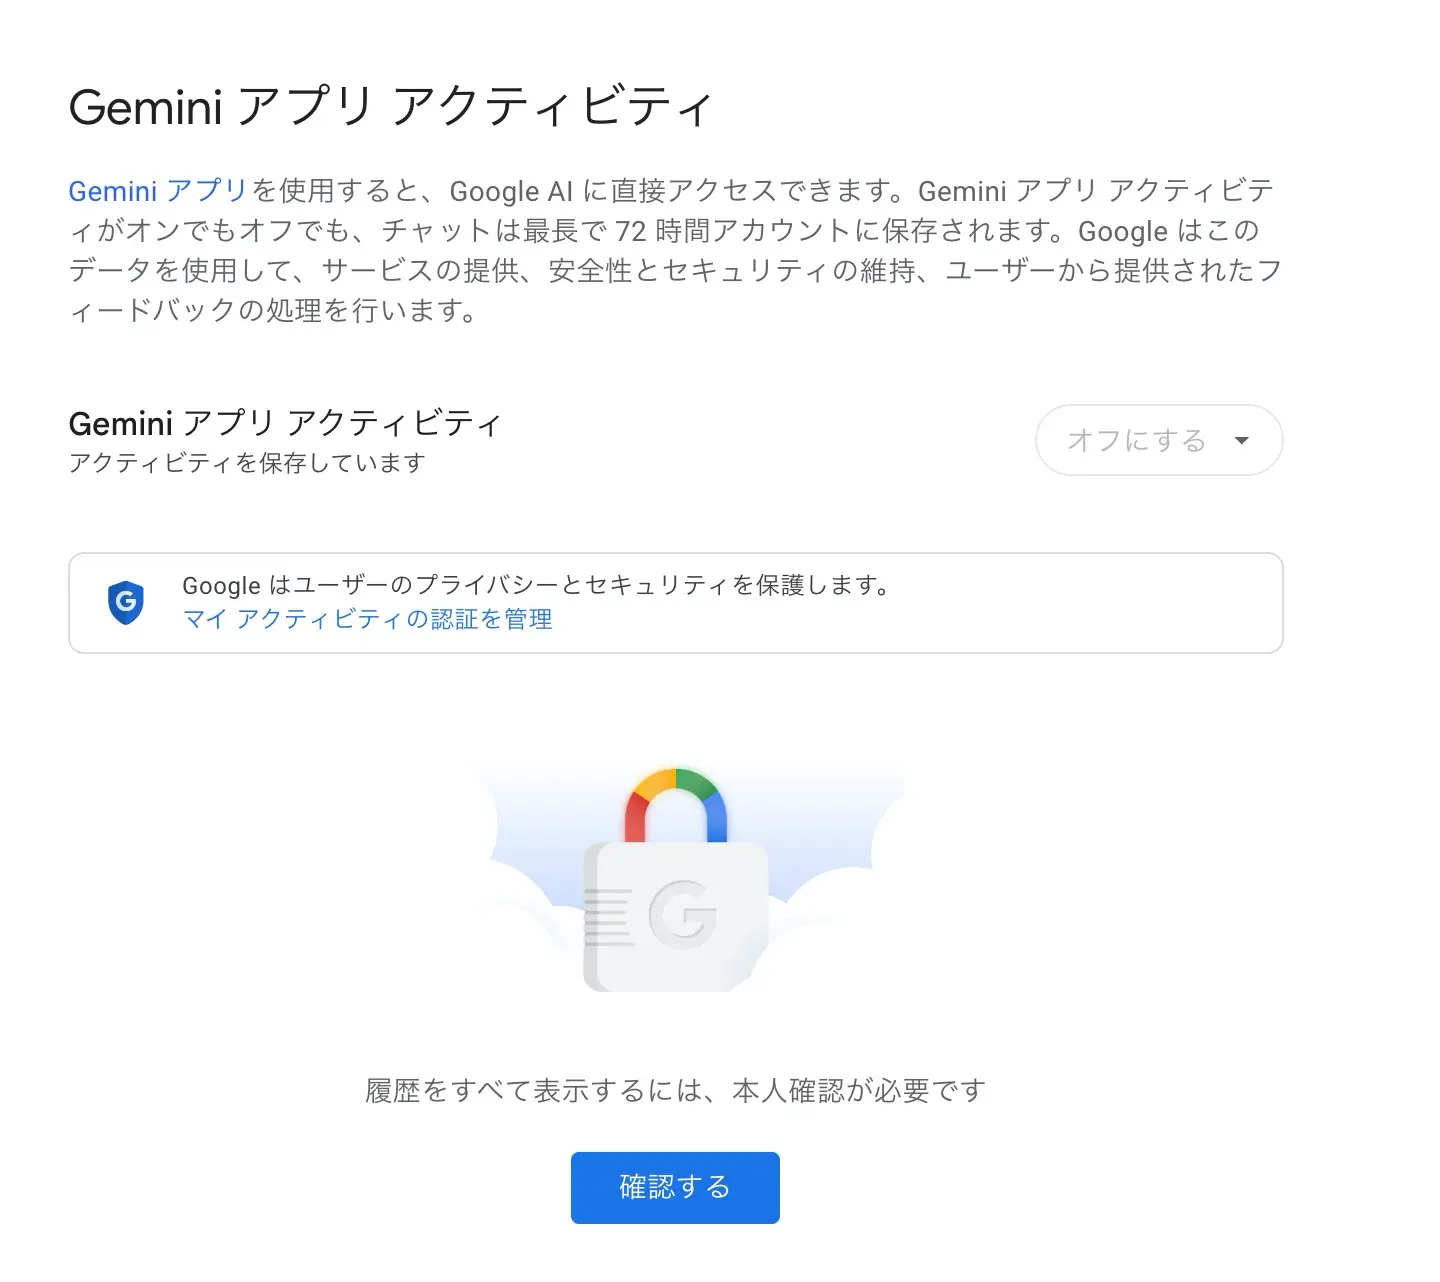Click the large page title Gemini アプリ アクティビティ

coord(391,106)
